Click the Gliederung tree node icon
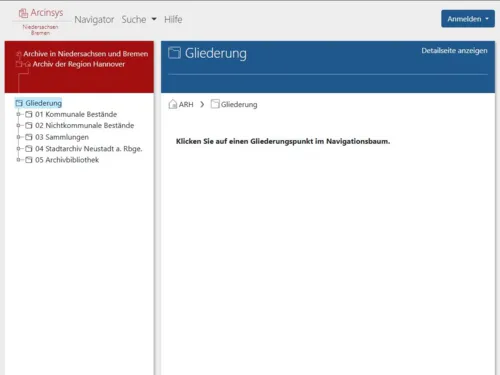 coord(19,103)
